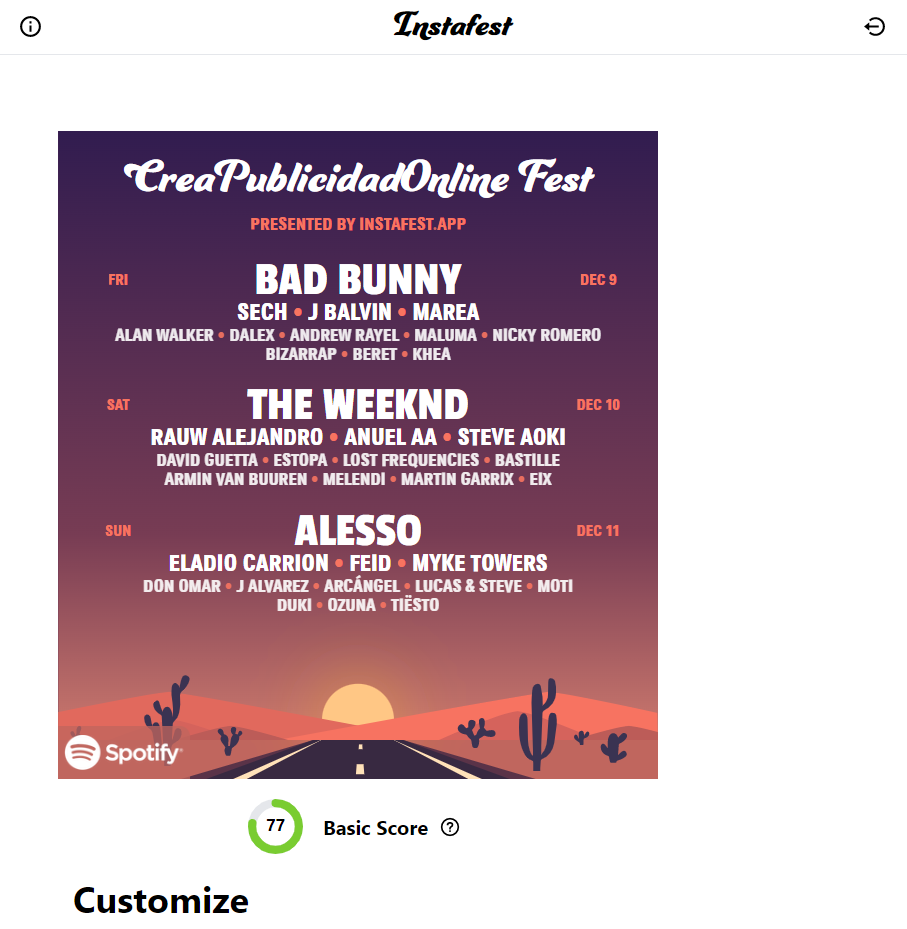
Task: Click the SUN day label on poster
Action: [x=118, y=531]
